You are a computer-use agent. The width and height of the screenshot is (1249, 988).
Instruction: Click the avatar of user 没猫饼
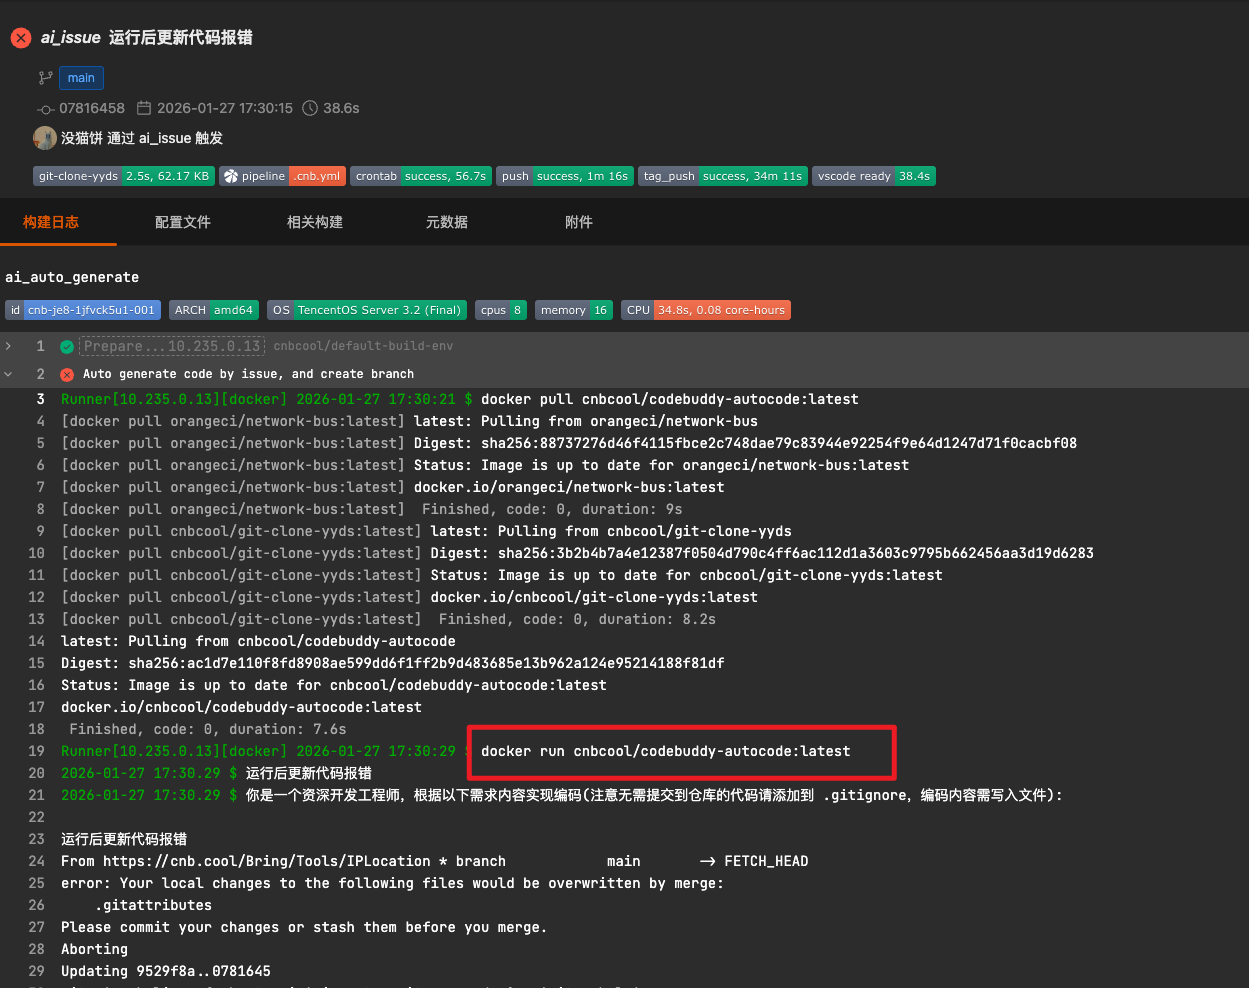[45, 138]
